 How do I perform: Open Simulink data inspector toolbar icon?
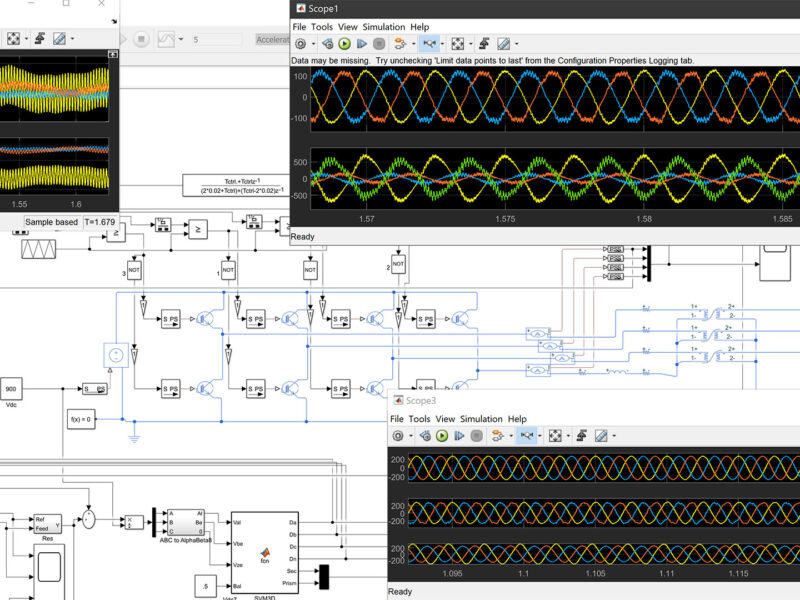pyautogui.click(x=166, y=39)
